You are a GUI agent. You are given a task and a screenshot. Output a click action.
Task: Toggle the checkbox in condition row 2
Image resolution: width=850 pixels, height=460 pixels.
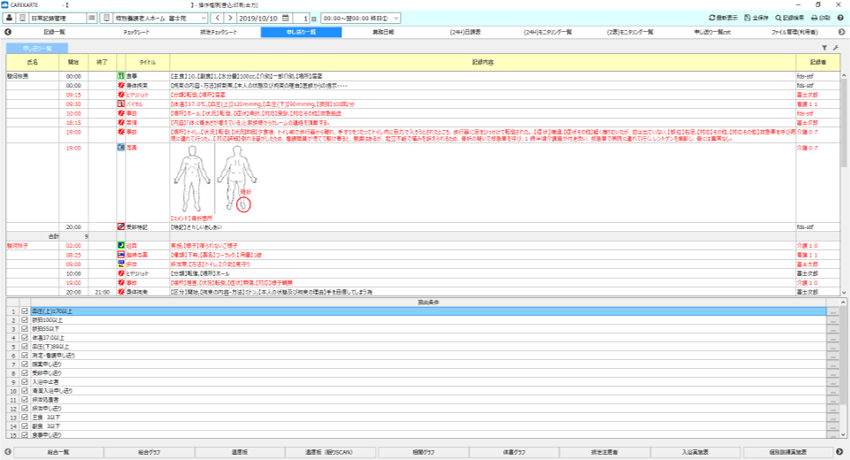click(24, 320)
